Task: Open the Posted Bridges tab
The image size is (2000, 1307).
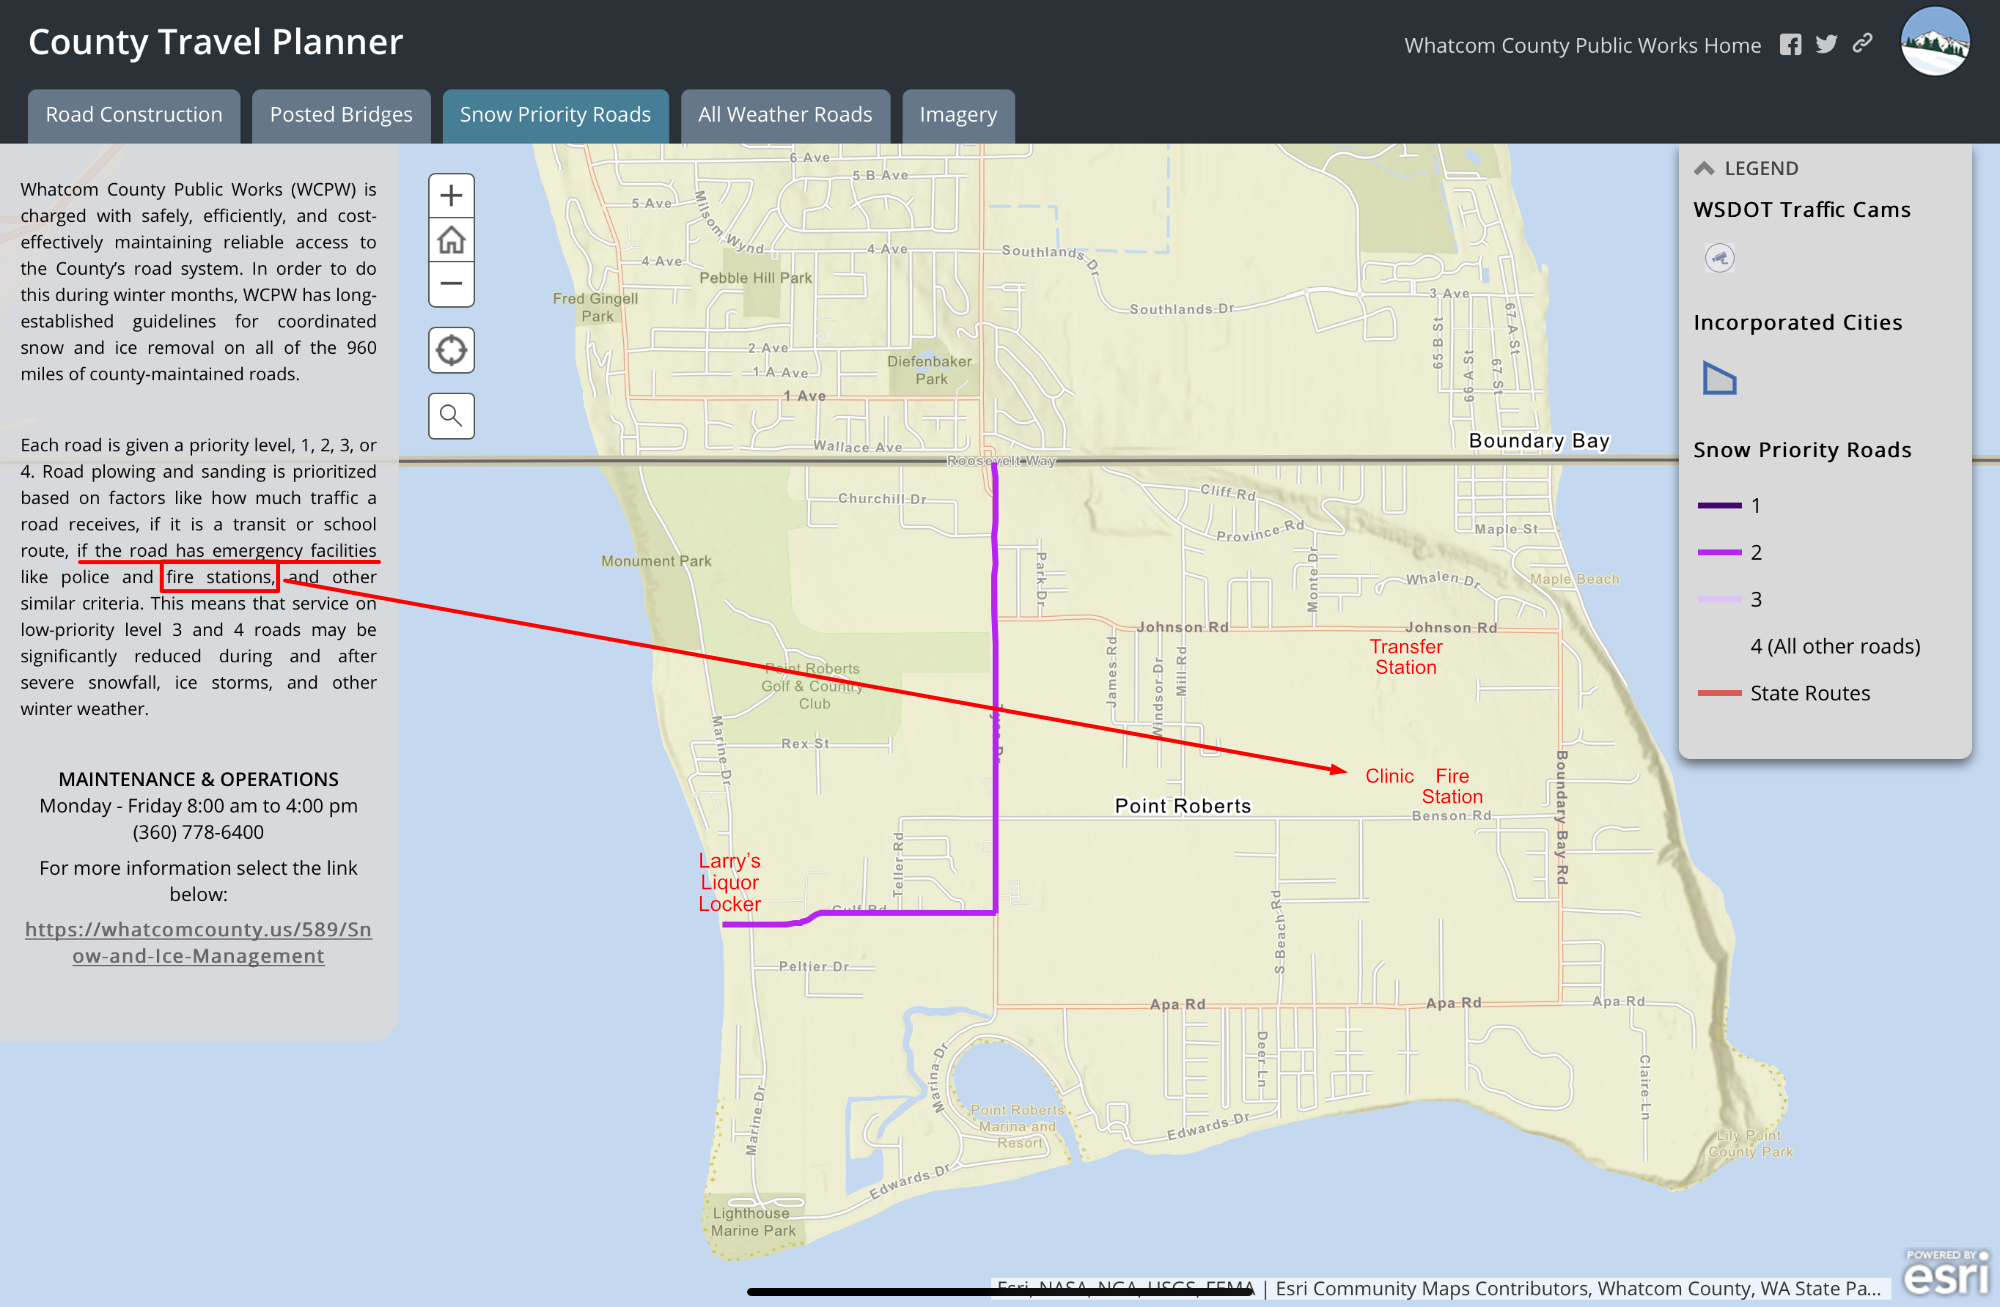Action: [x=341, y=115]
